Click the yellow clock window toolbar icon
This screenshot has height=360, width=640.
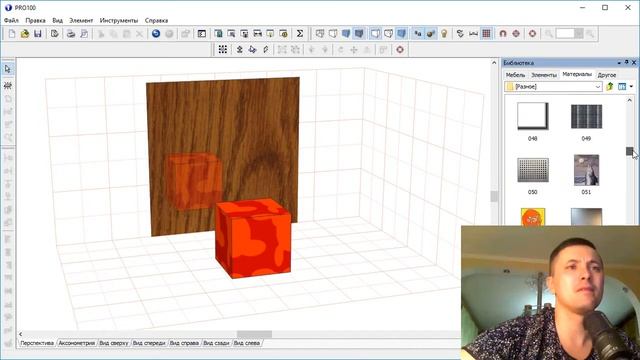(284, 34)
